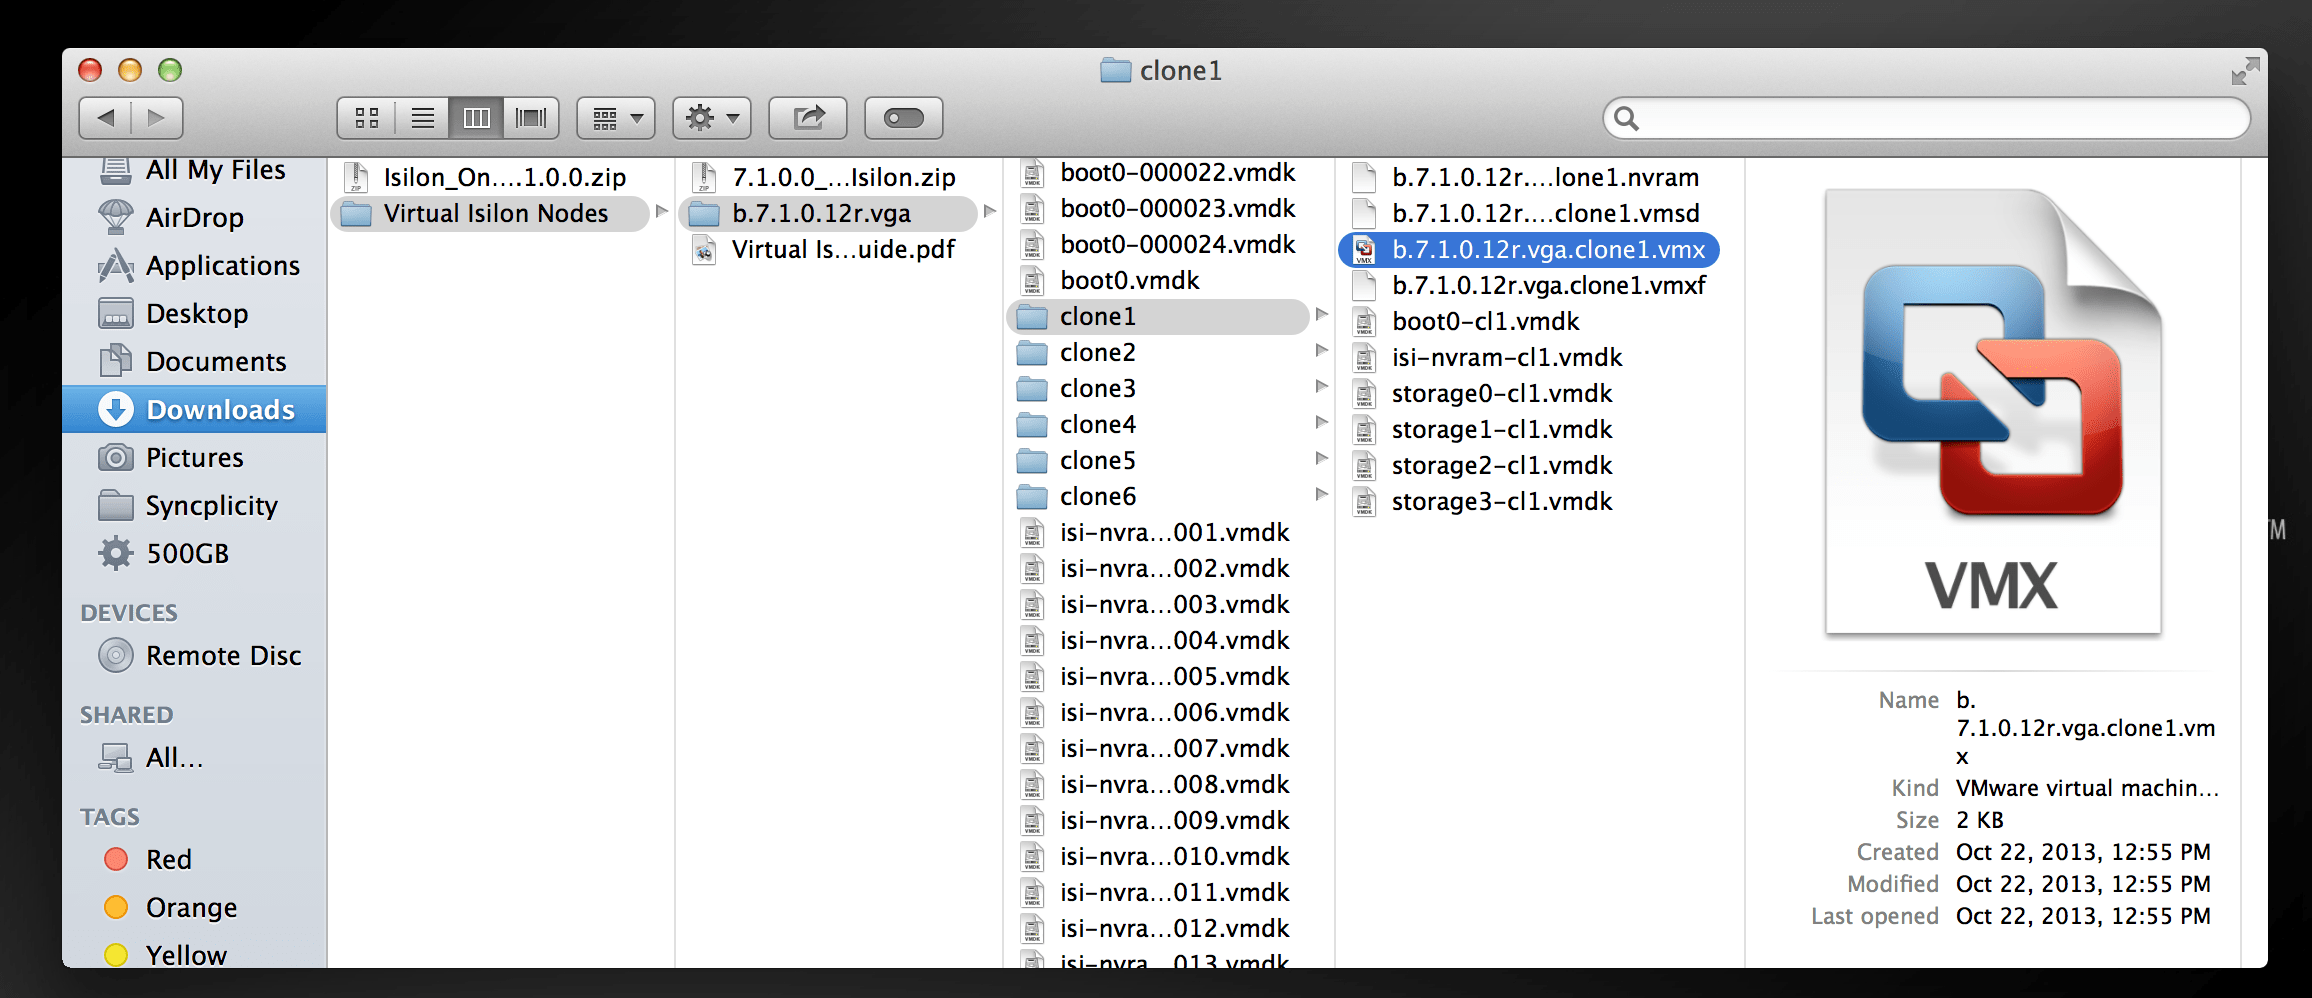The height and width of the screenshot is (998, 2312).
Task: Select the storage1-cl1.vmdk file name
Action: click(1502, 429)
